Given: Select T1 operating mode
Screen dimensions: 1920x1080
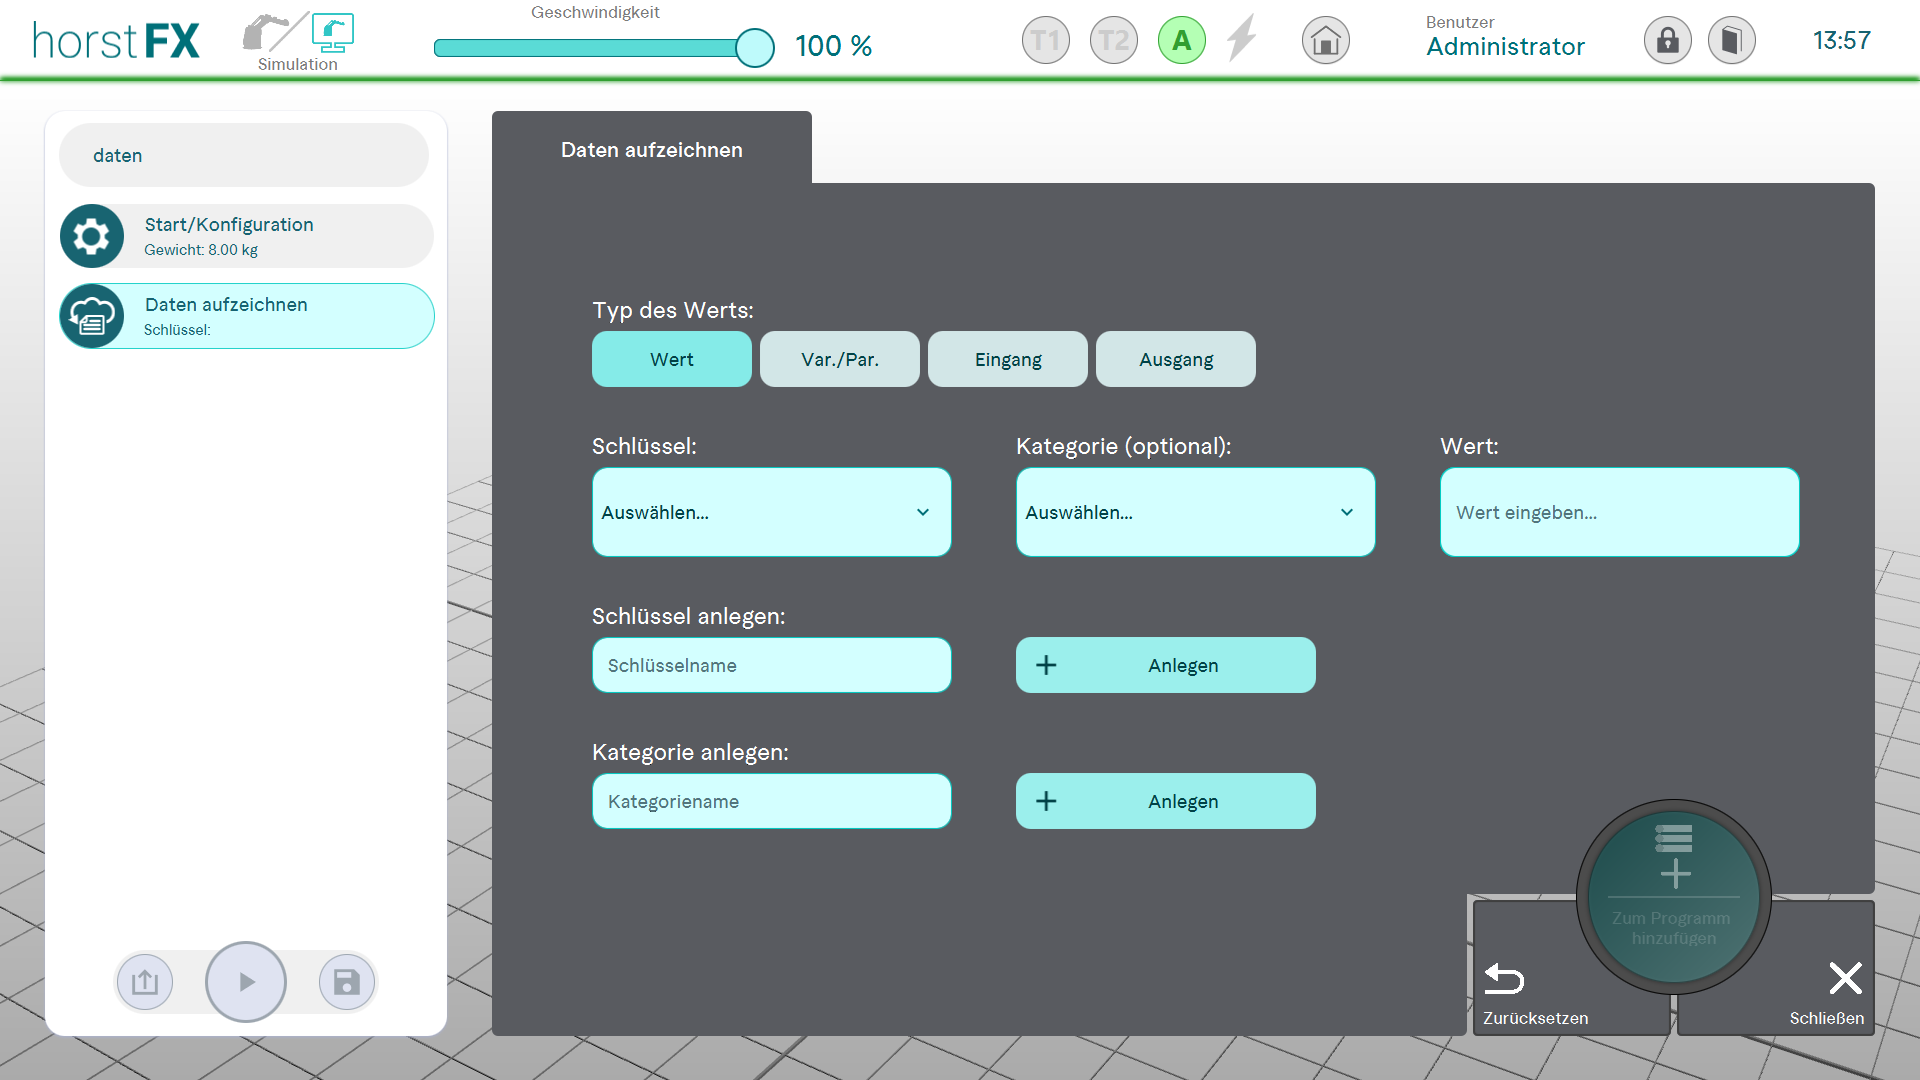Looking at the screenshot, I should point(1045,41).
